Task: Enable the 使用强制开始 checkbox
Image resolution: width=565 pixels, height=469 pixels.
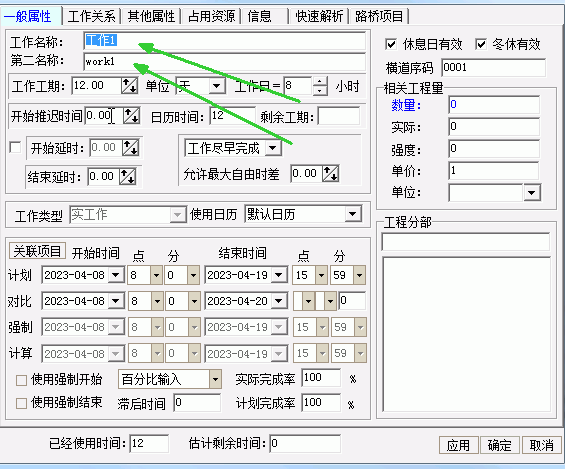Action: click(x=21, y=380)
